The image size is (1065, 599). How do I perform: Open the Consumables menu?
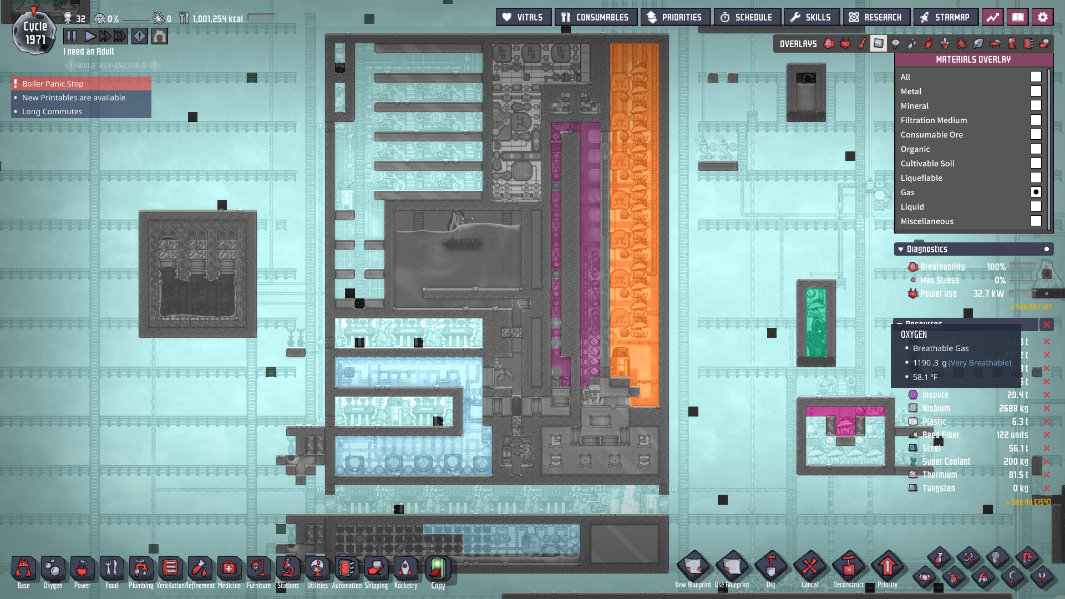pos(595,17)
